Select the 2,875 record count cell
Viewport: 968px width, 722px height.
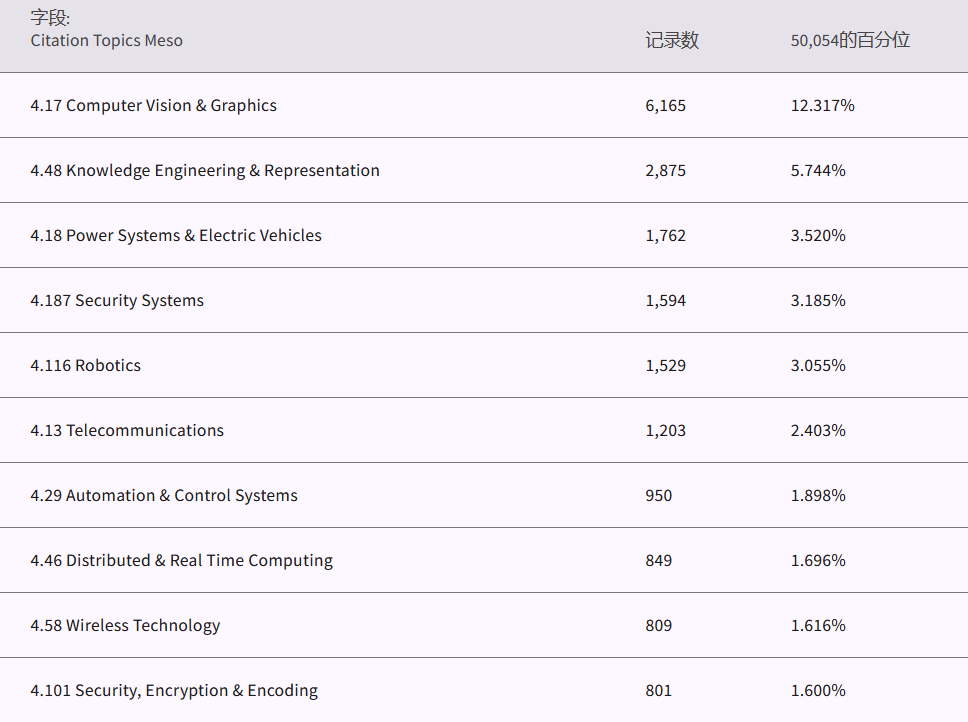[666, 171]
